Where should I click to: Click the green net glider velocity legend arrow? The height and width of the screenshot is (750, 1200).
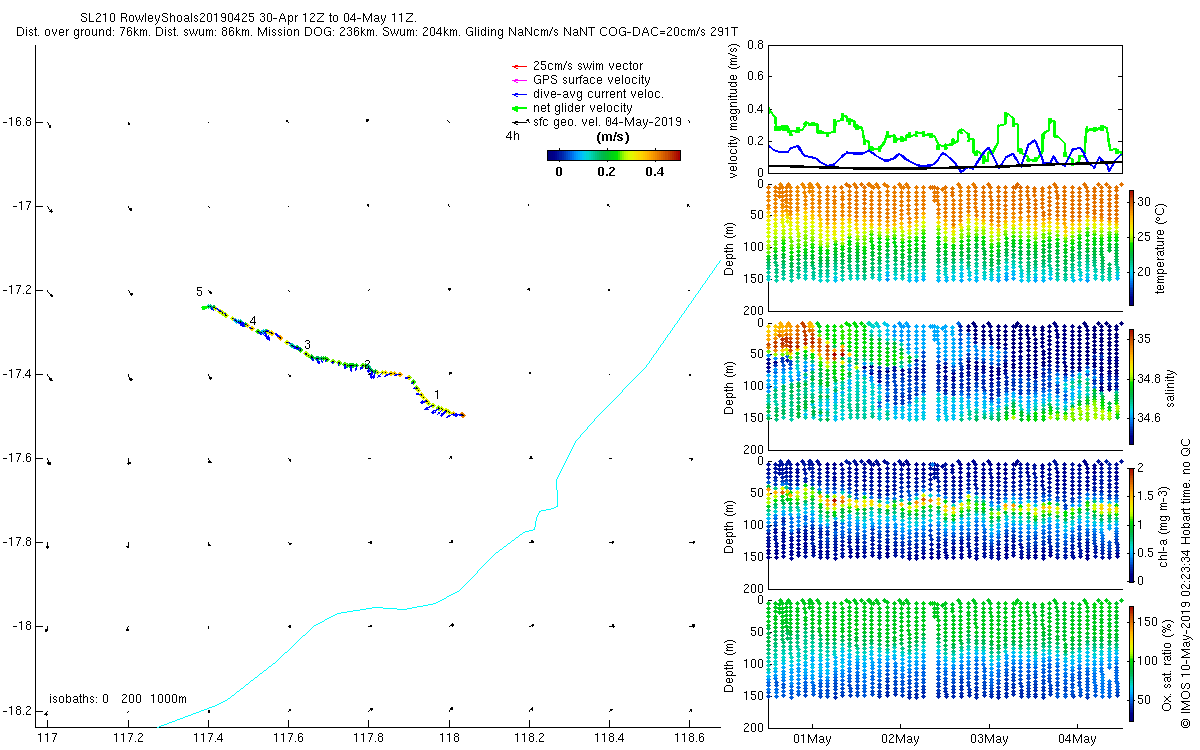pyautogui.click(x=518, y=108)
